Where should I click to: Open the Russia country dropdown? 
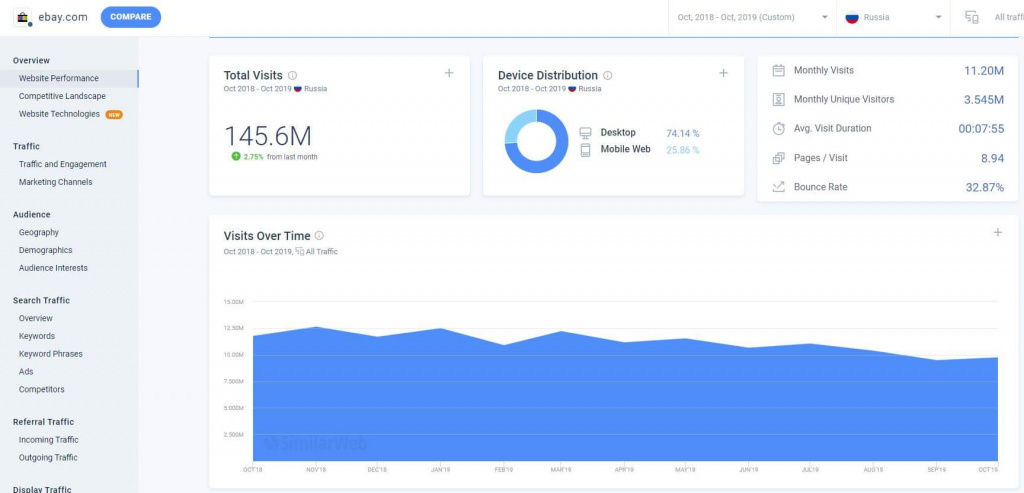[894, 17]
